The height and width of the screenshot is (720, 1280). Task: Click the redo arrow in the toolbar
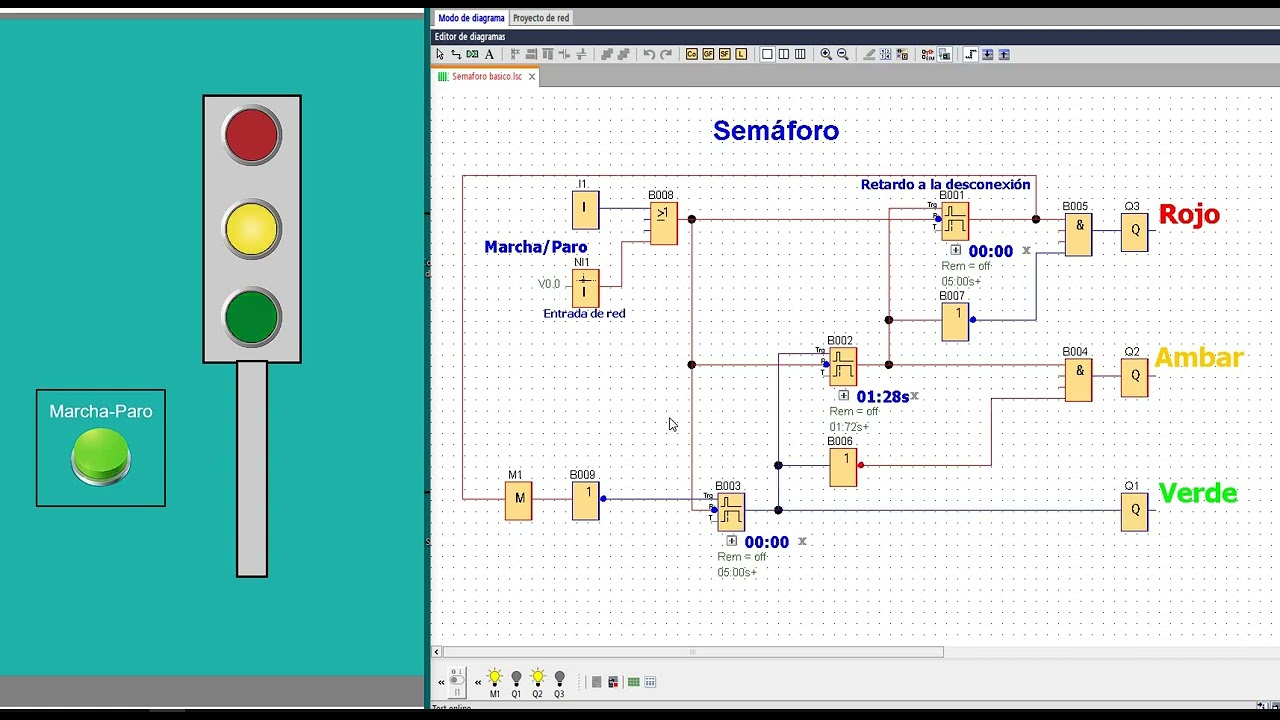coord(666,54)
